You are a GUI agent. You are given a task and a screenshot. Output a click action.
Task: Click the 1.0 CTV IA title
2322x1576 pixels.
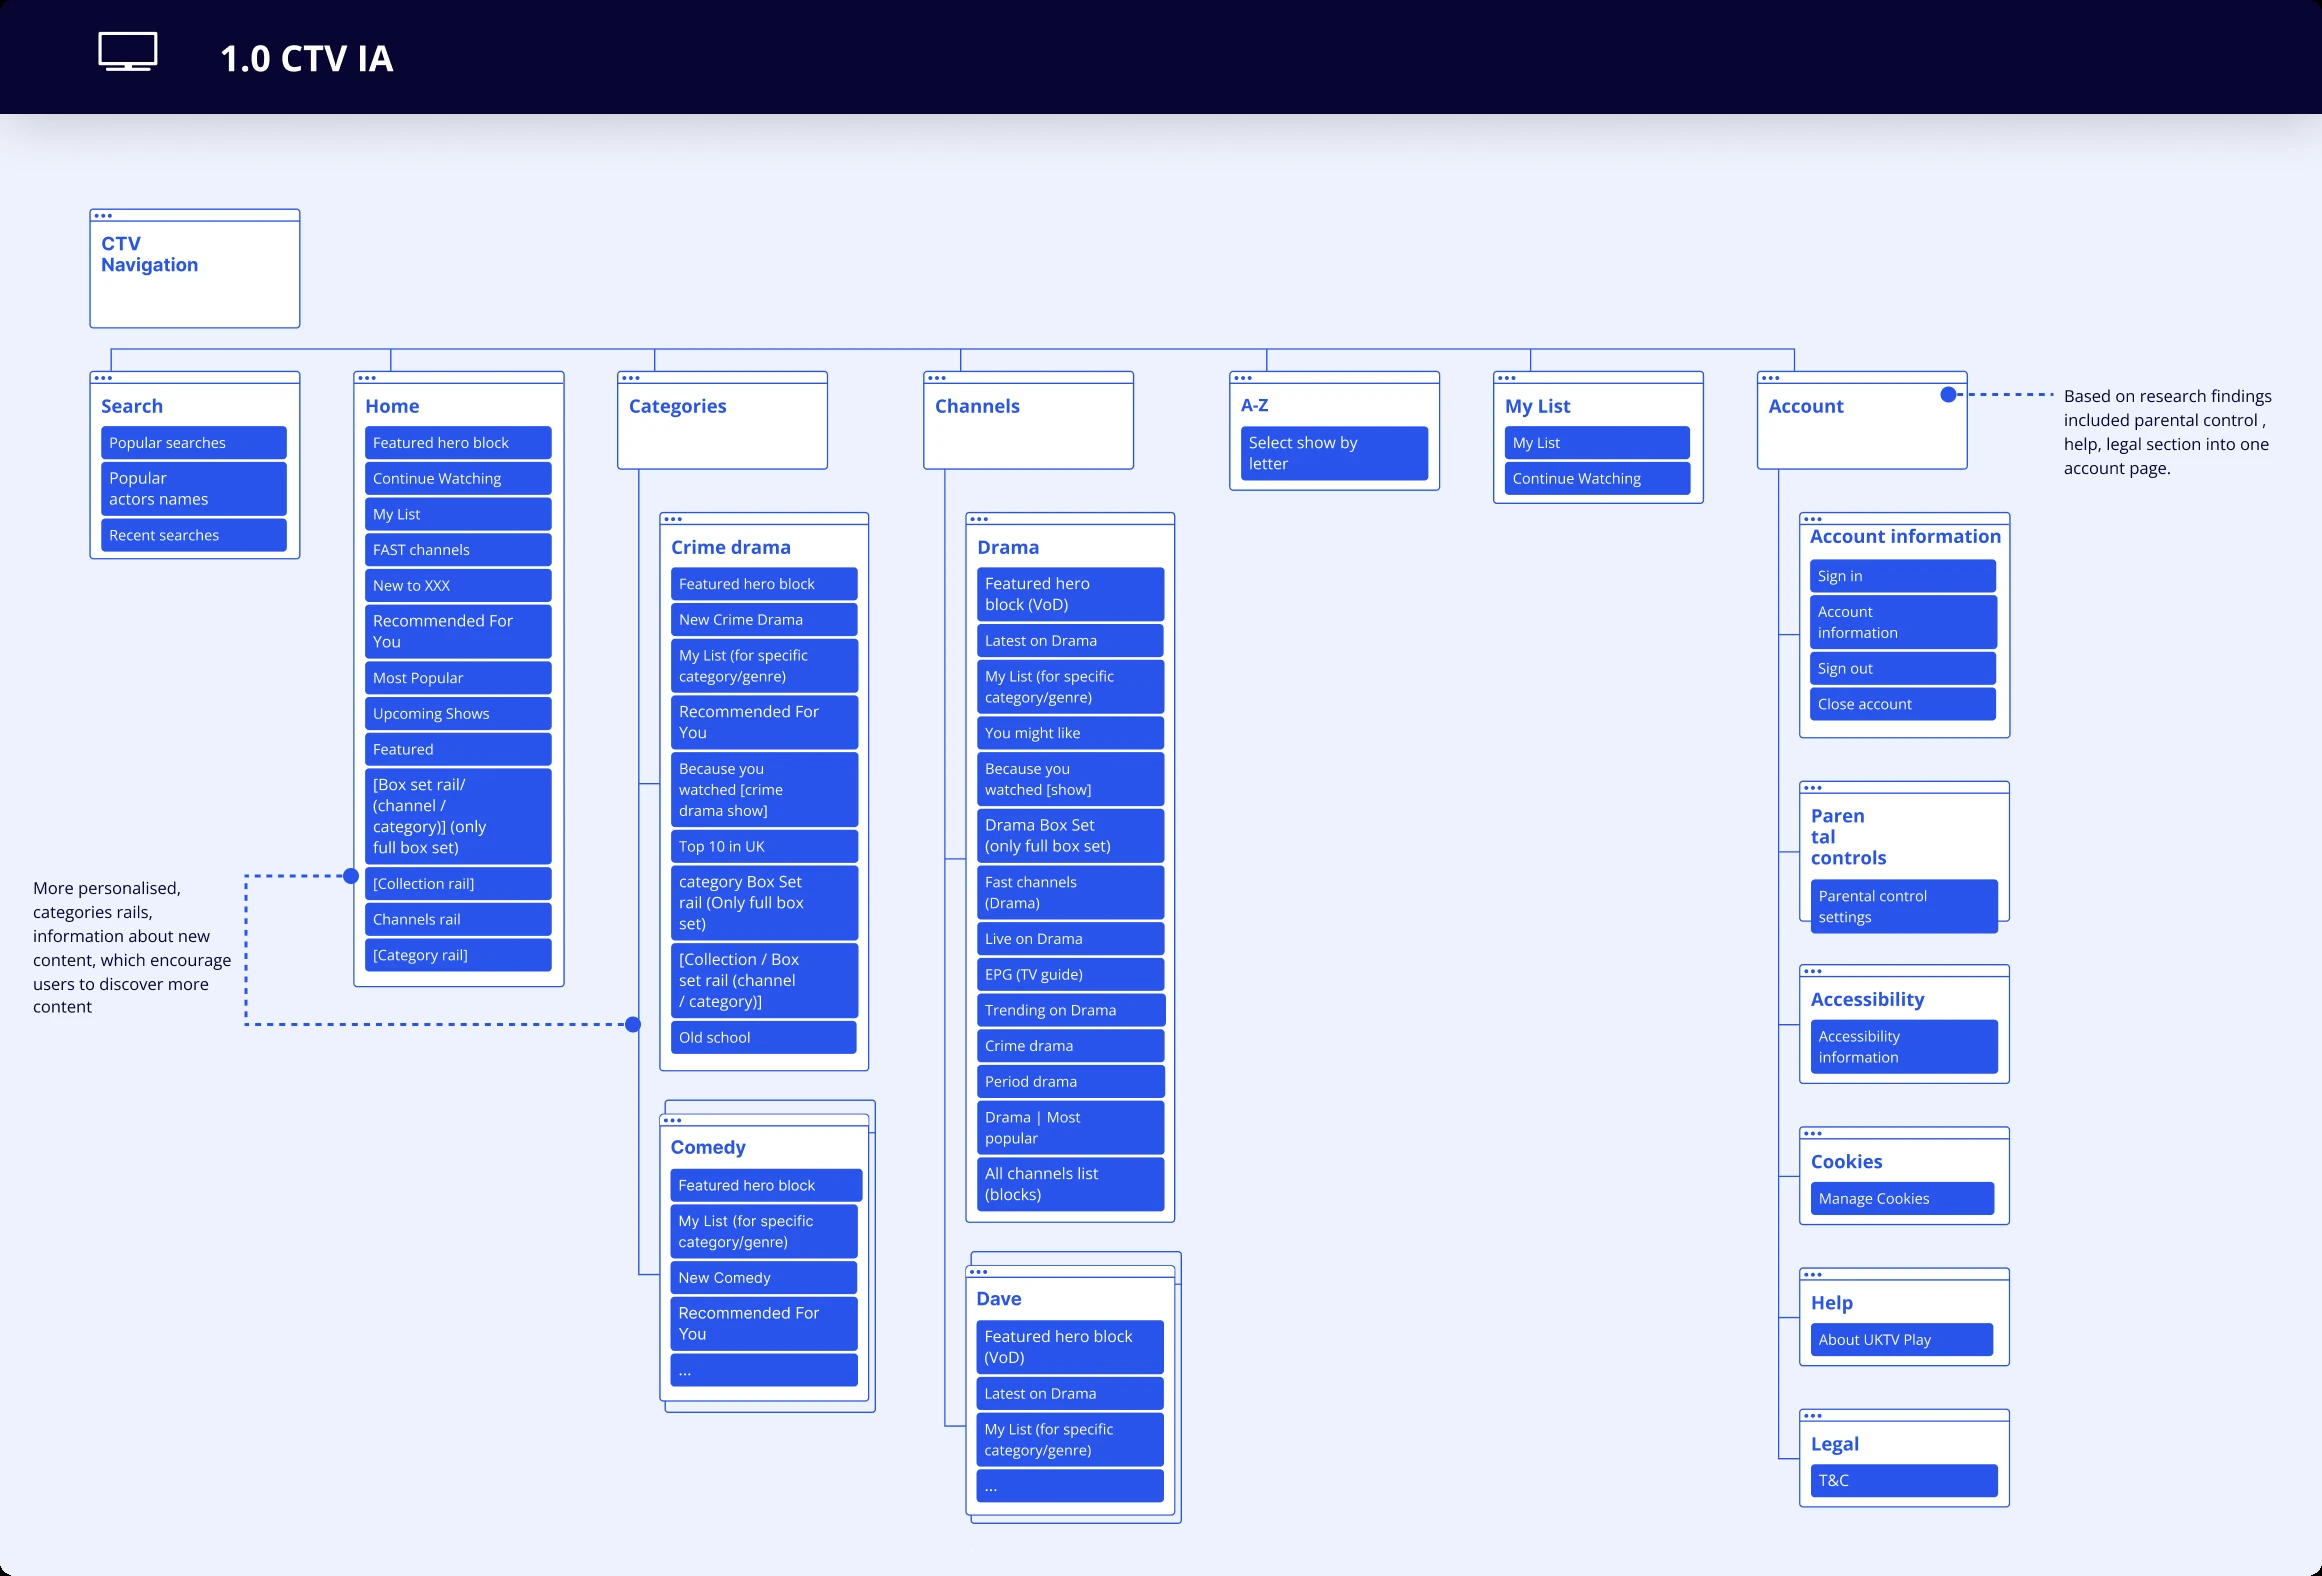tap(307, 58)
